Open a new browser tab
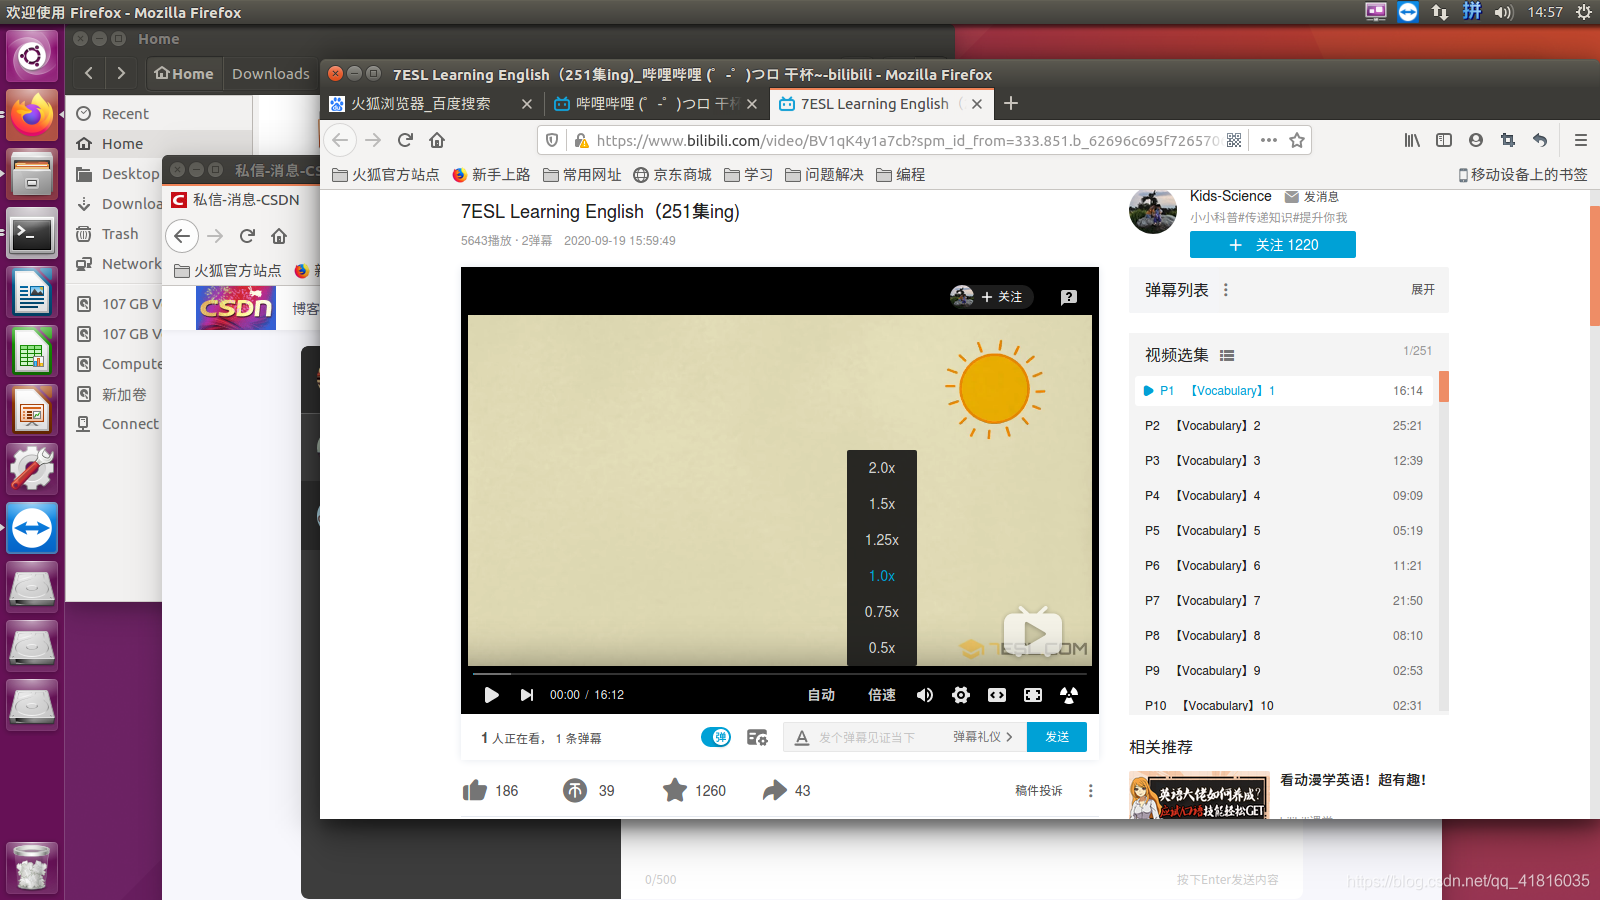 (x=1011, y=103)
